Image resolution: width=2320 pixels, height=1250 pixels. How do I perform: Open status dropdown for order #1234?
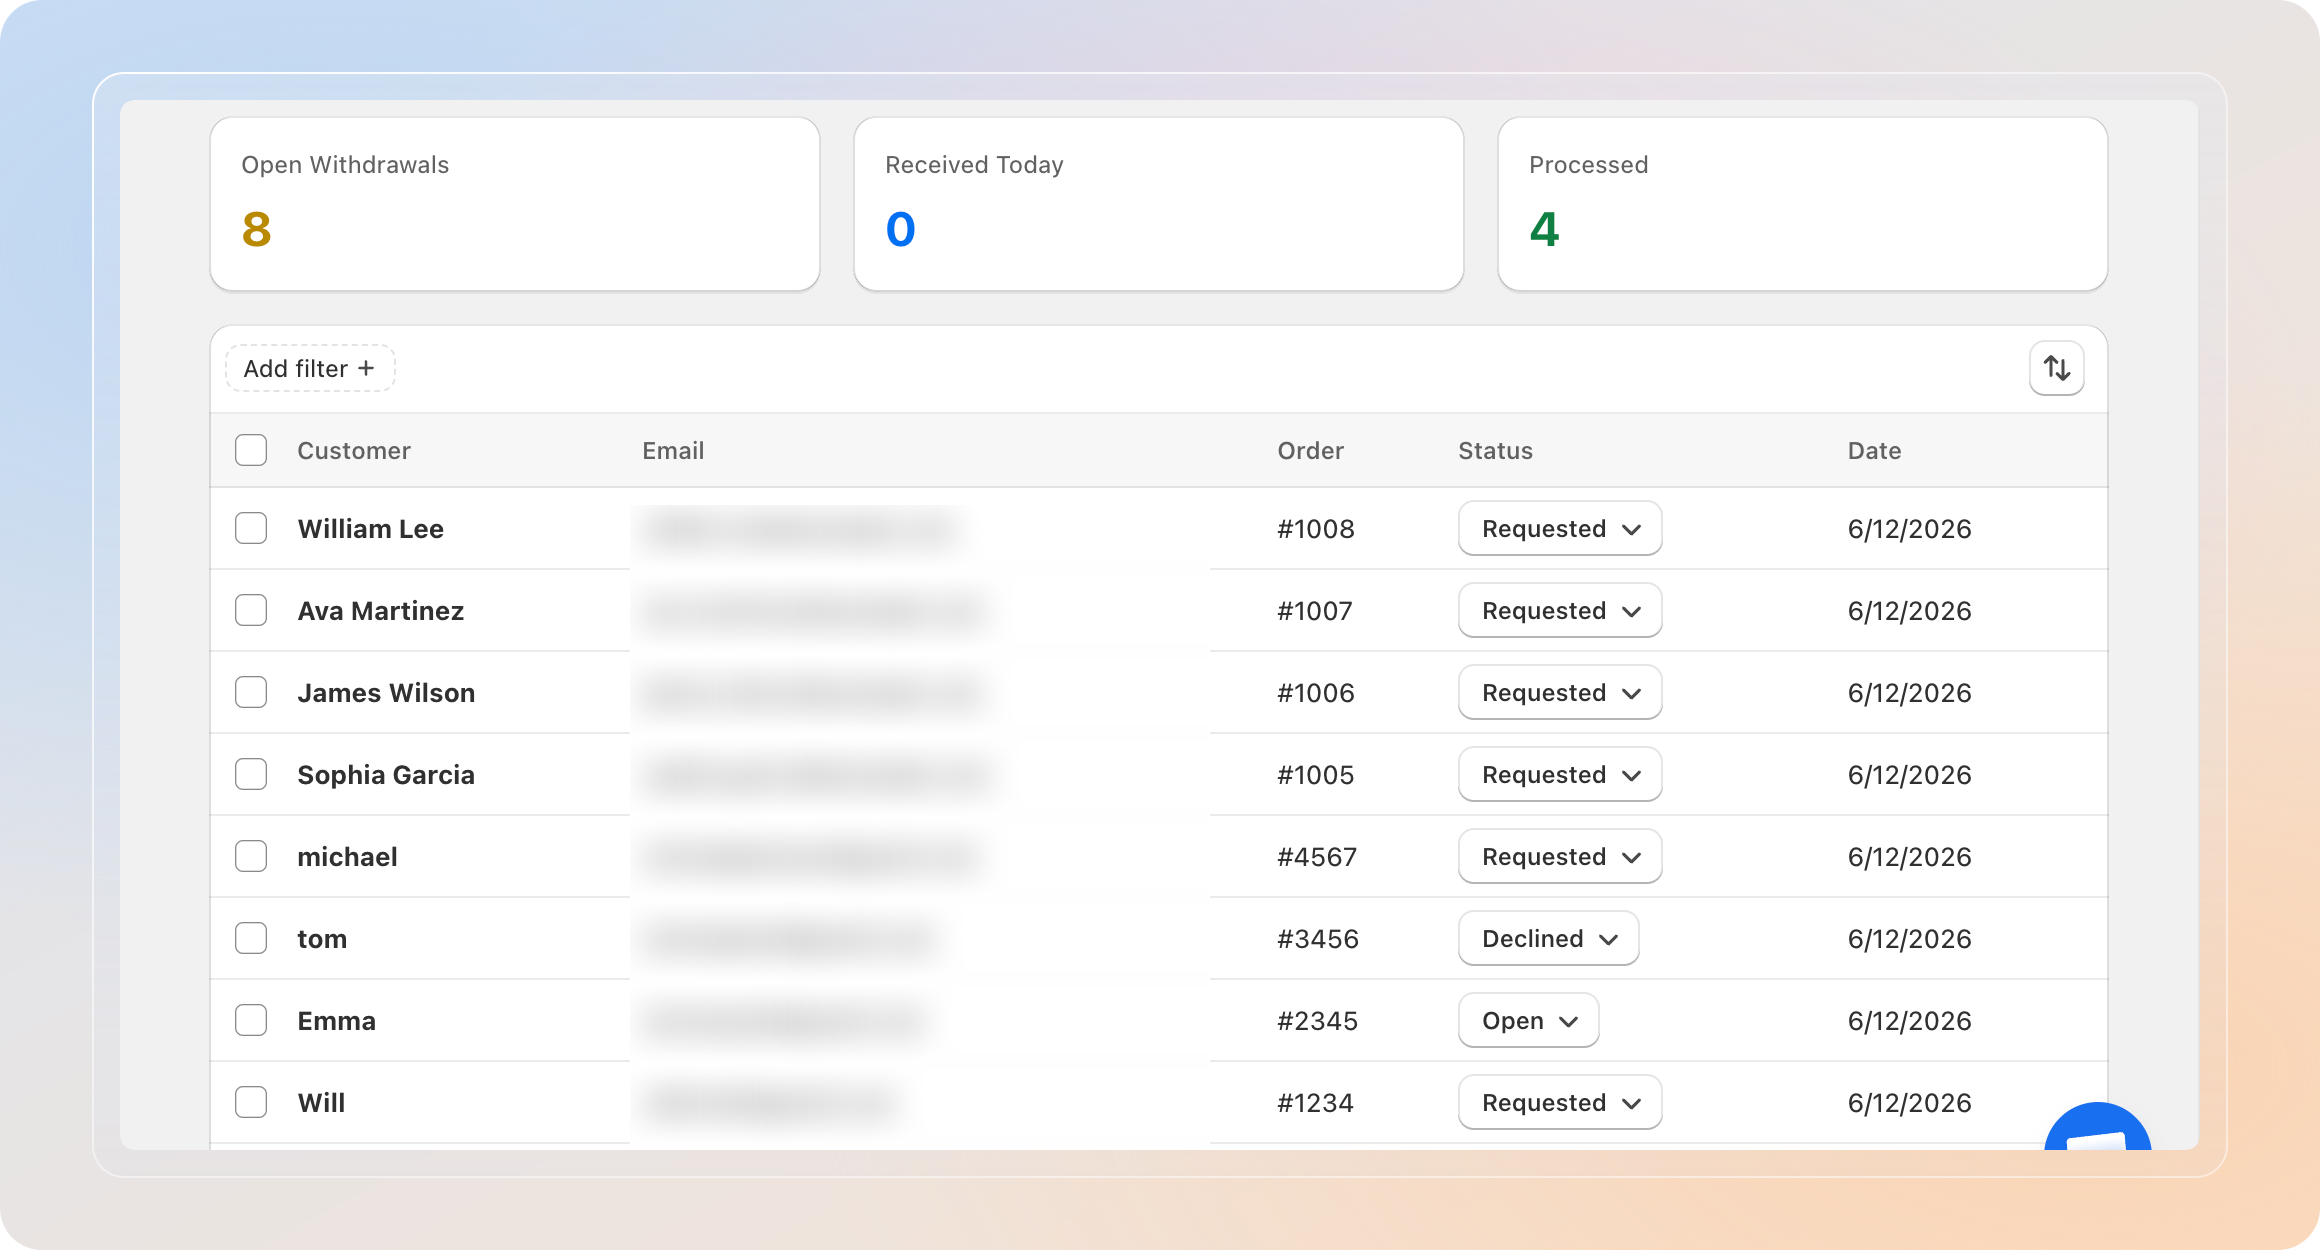click(x=1560, y=1103)
